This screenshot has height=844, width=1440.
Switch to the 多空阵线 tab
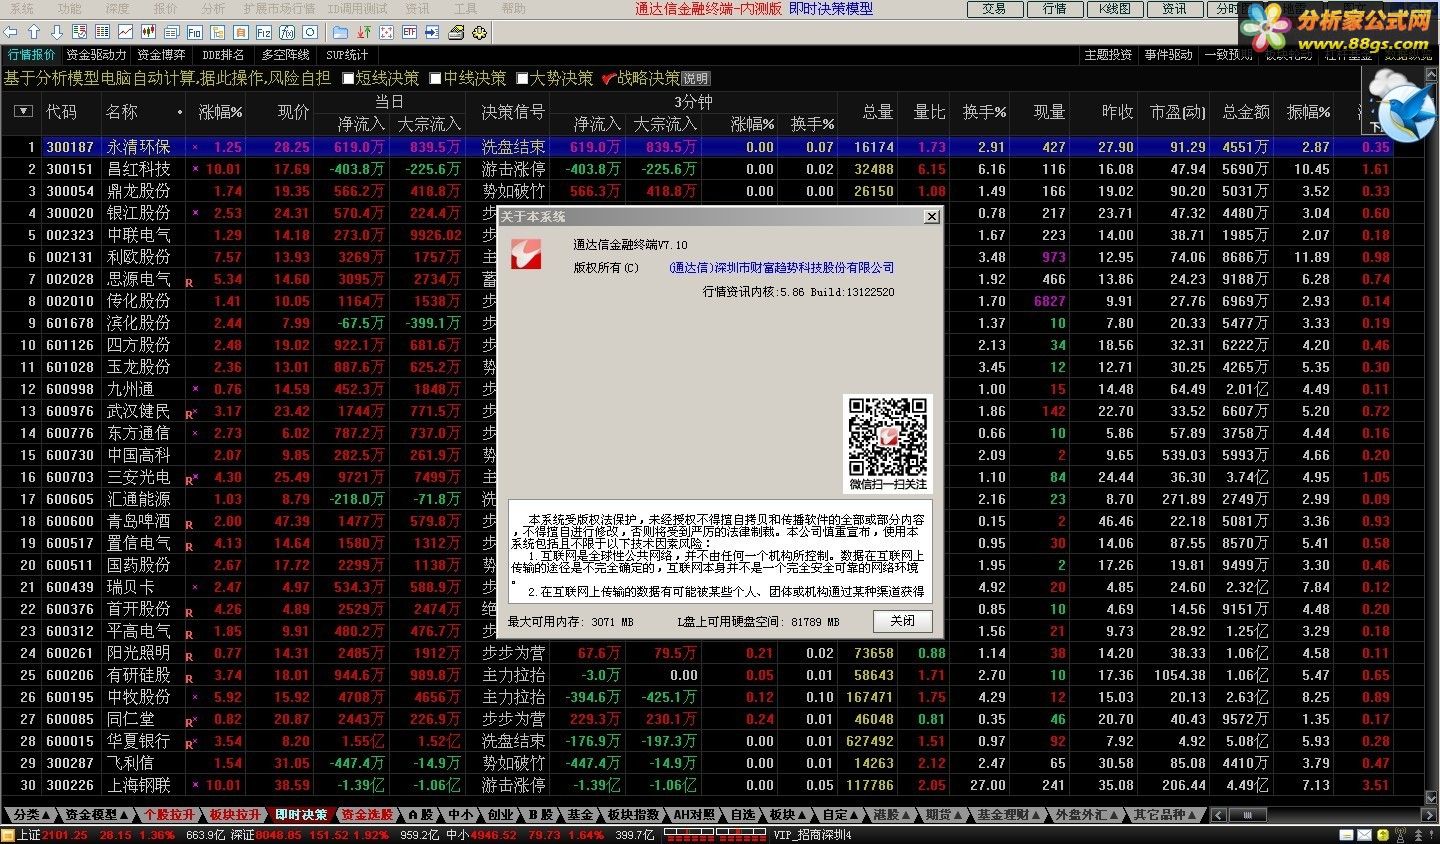pos(285,55)
